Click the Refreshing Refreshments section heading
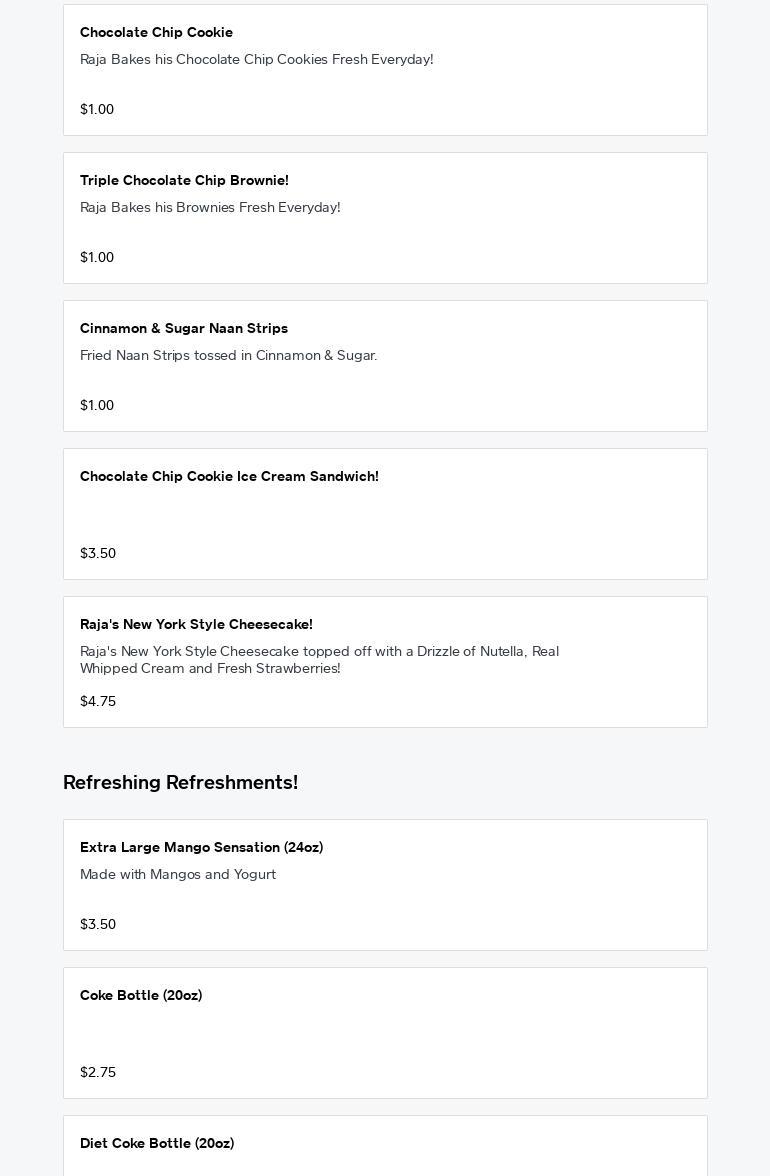 (180, 783)
